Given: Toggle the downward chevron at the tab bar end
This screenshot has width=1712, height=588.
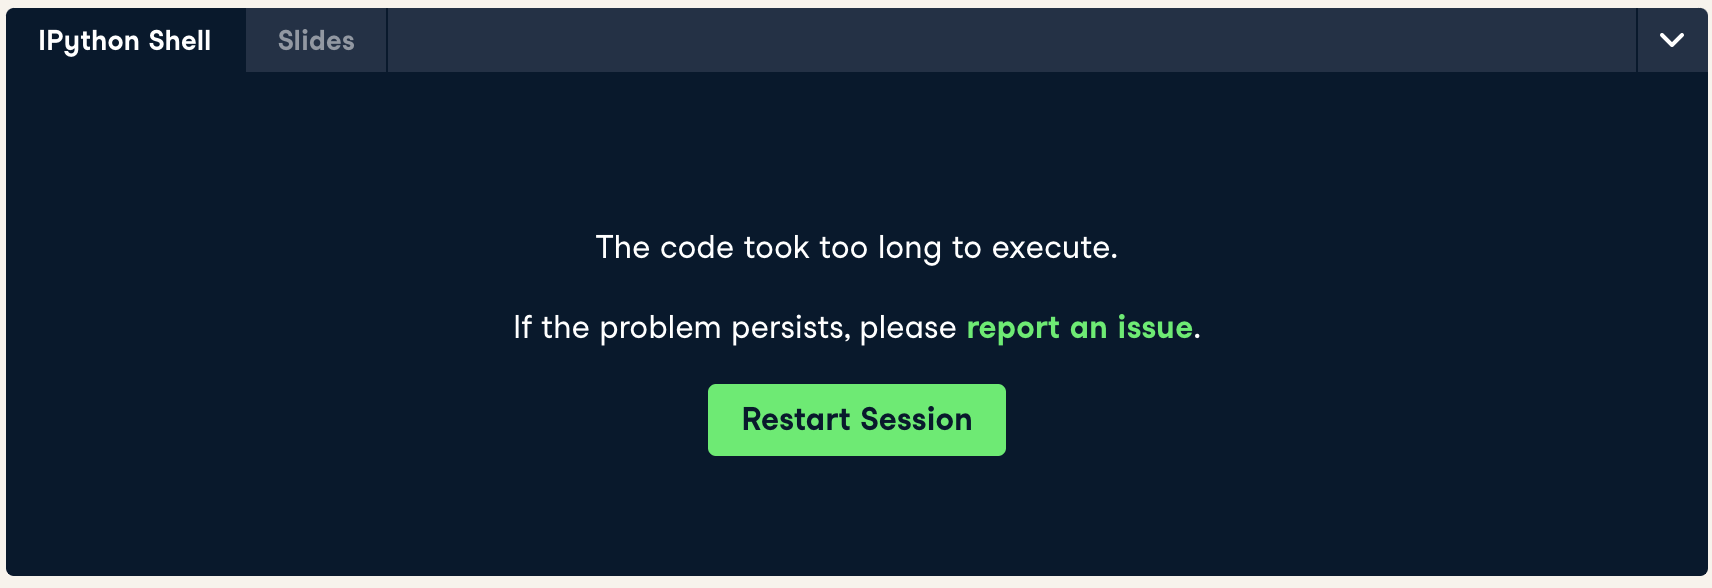Looking at the screenshot, I should click(1672, 40).
